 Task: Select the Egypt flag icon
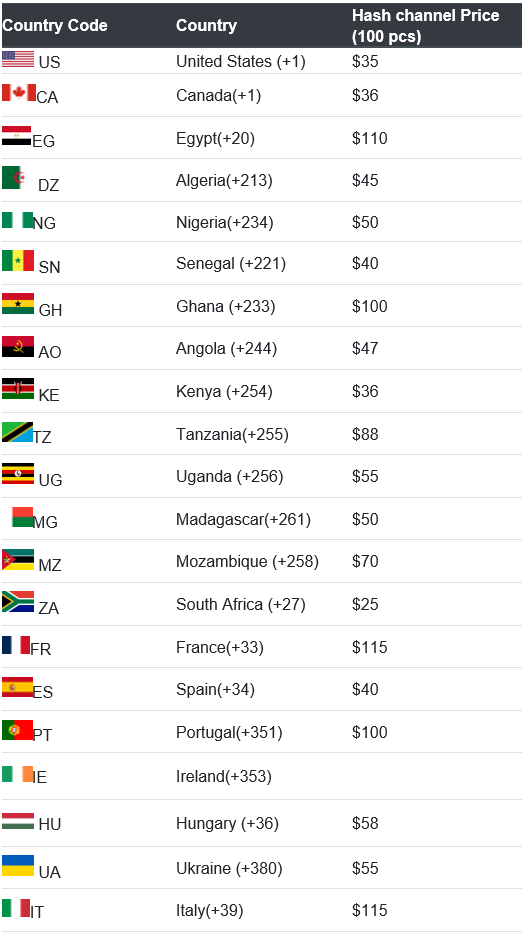click(x=17, y=136)
